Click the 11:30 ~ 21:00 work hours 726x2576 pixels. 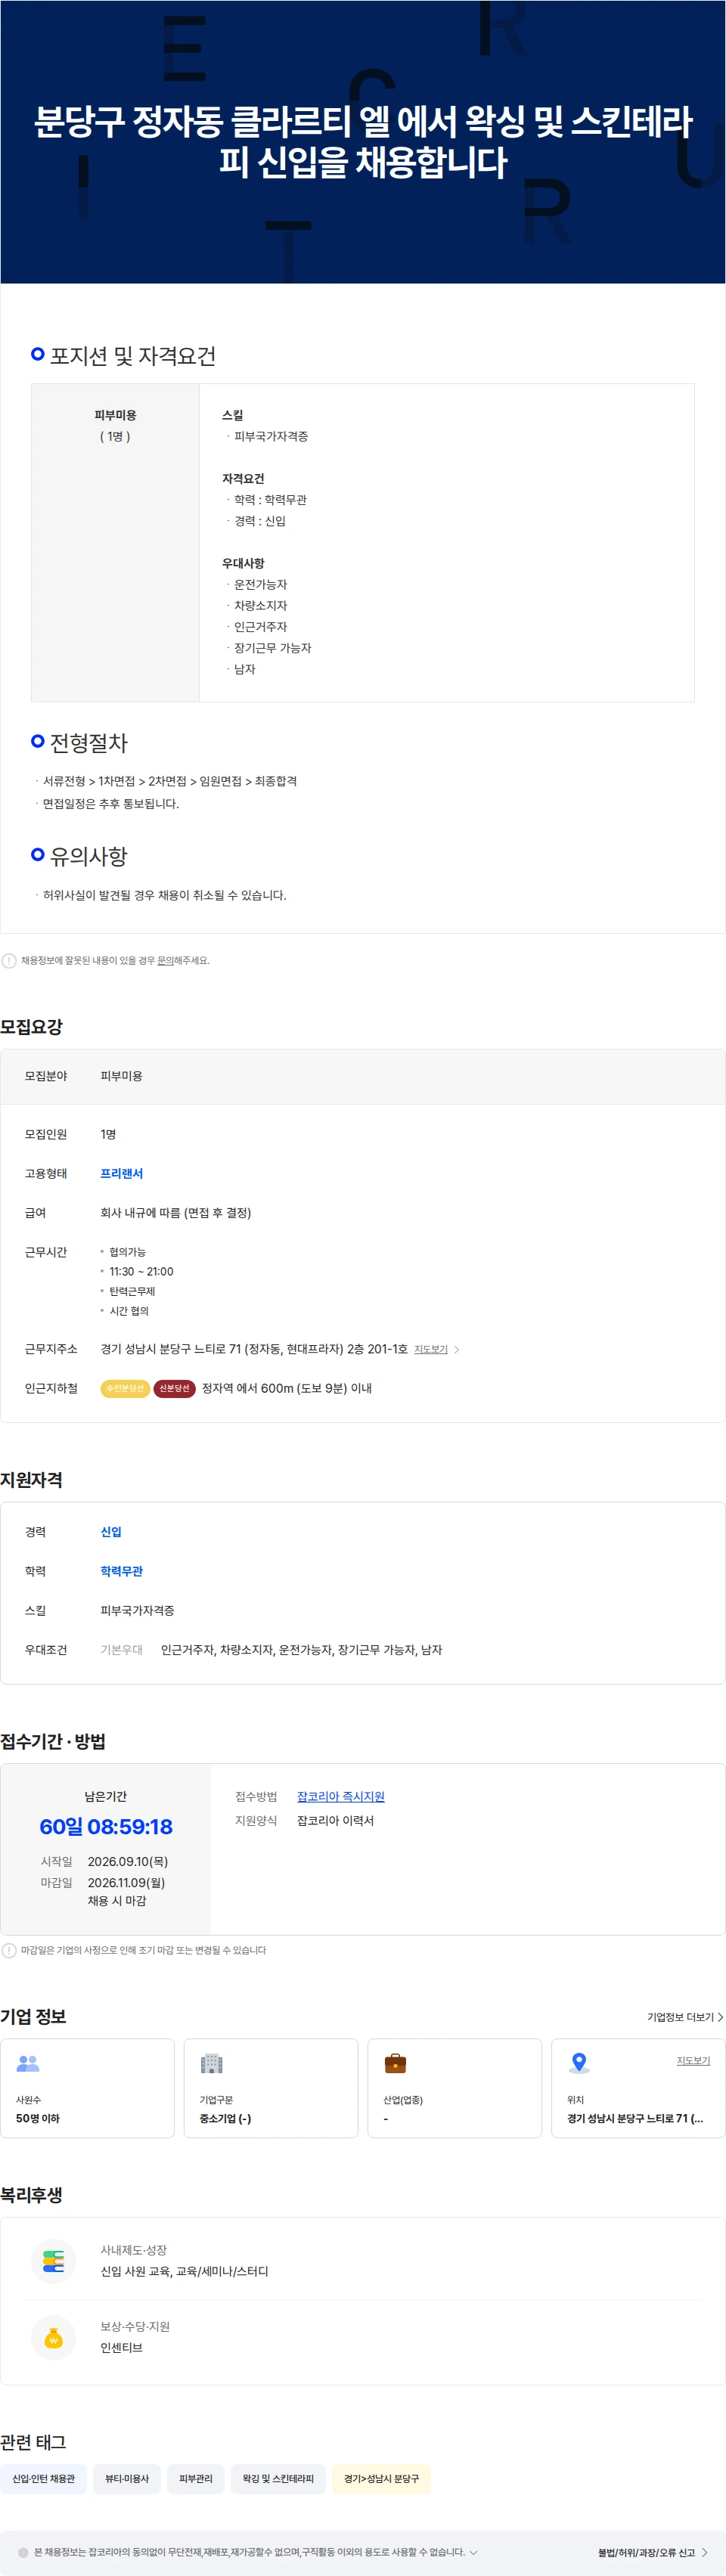[x=141, y=1271]
